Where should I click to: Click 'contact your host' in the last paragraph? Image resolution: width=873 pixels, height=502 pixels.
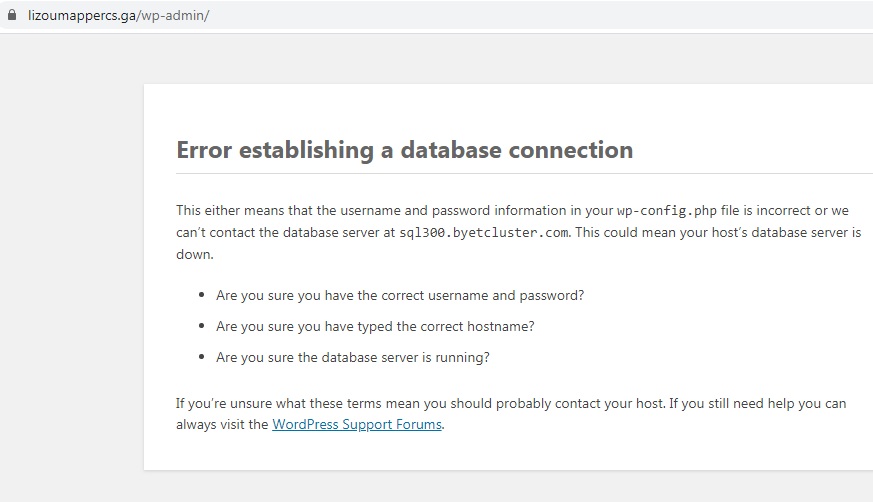tap(609, 403)
